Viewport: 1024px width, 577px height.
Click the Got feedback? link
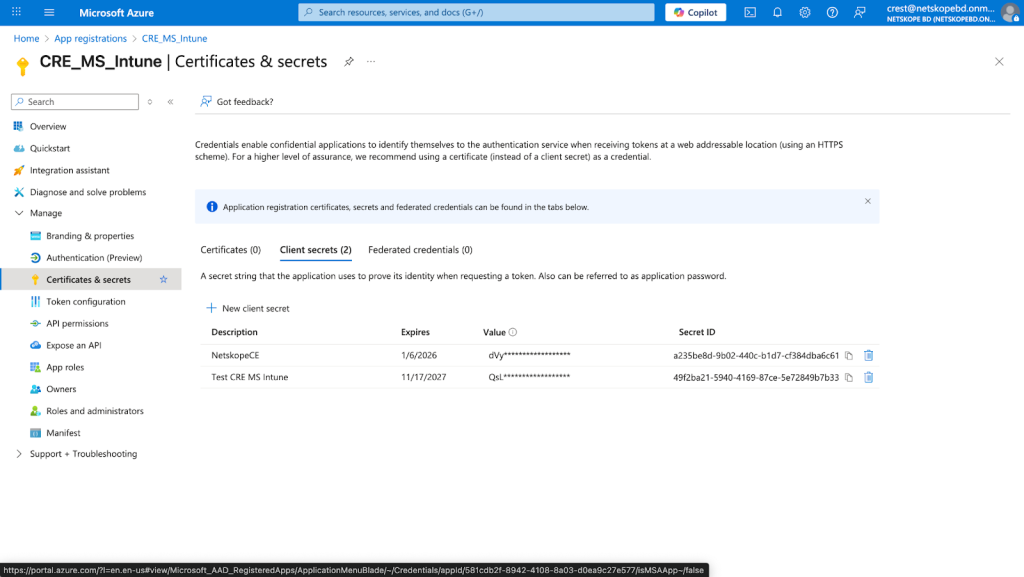pos(237,102)
